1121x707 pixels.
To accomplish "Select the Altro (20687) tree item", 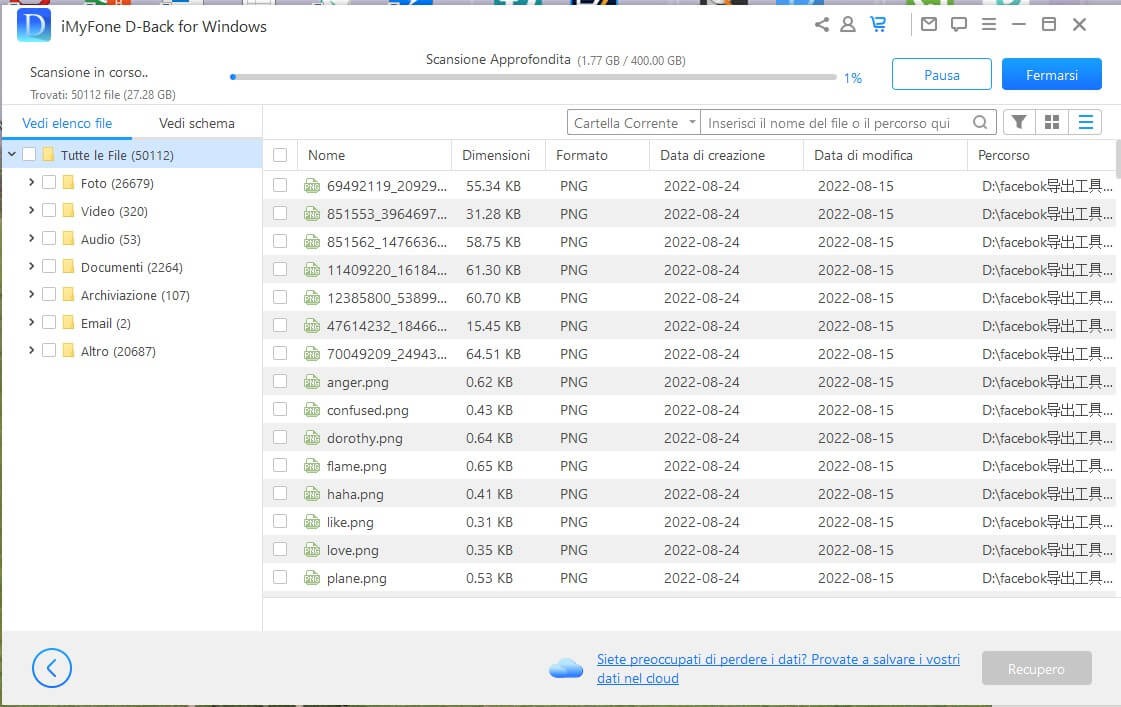I will click(x=118, y=351).
